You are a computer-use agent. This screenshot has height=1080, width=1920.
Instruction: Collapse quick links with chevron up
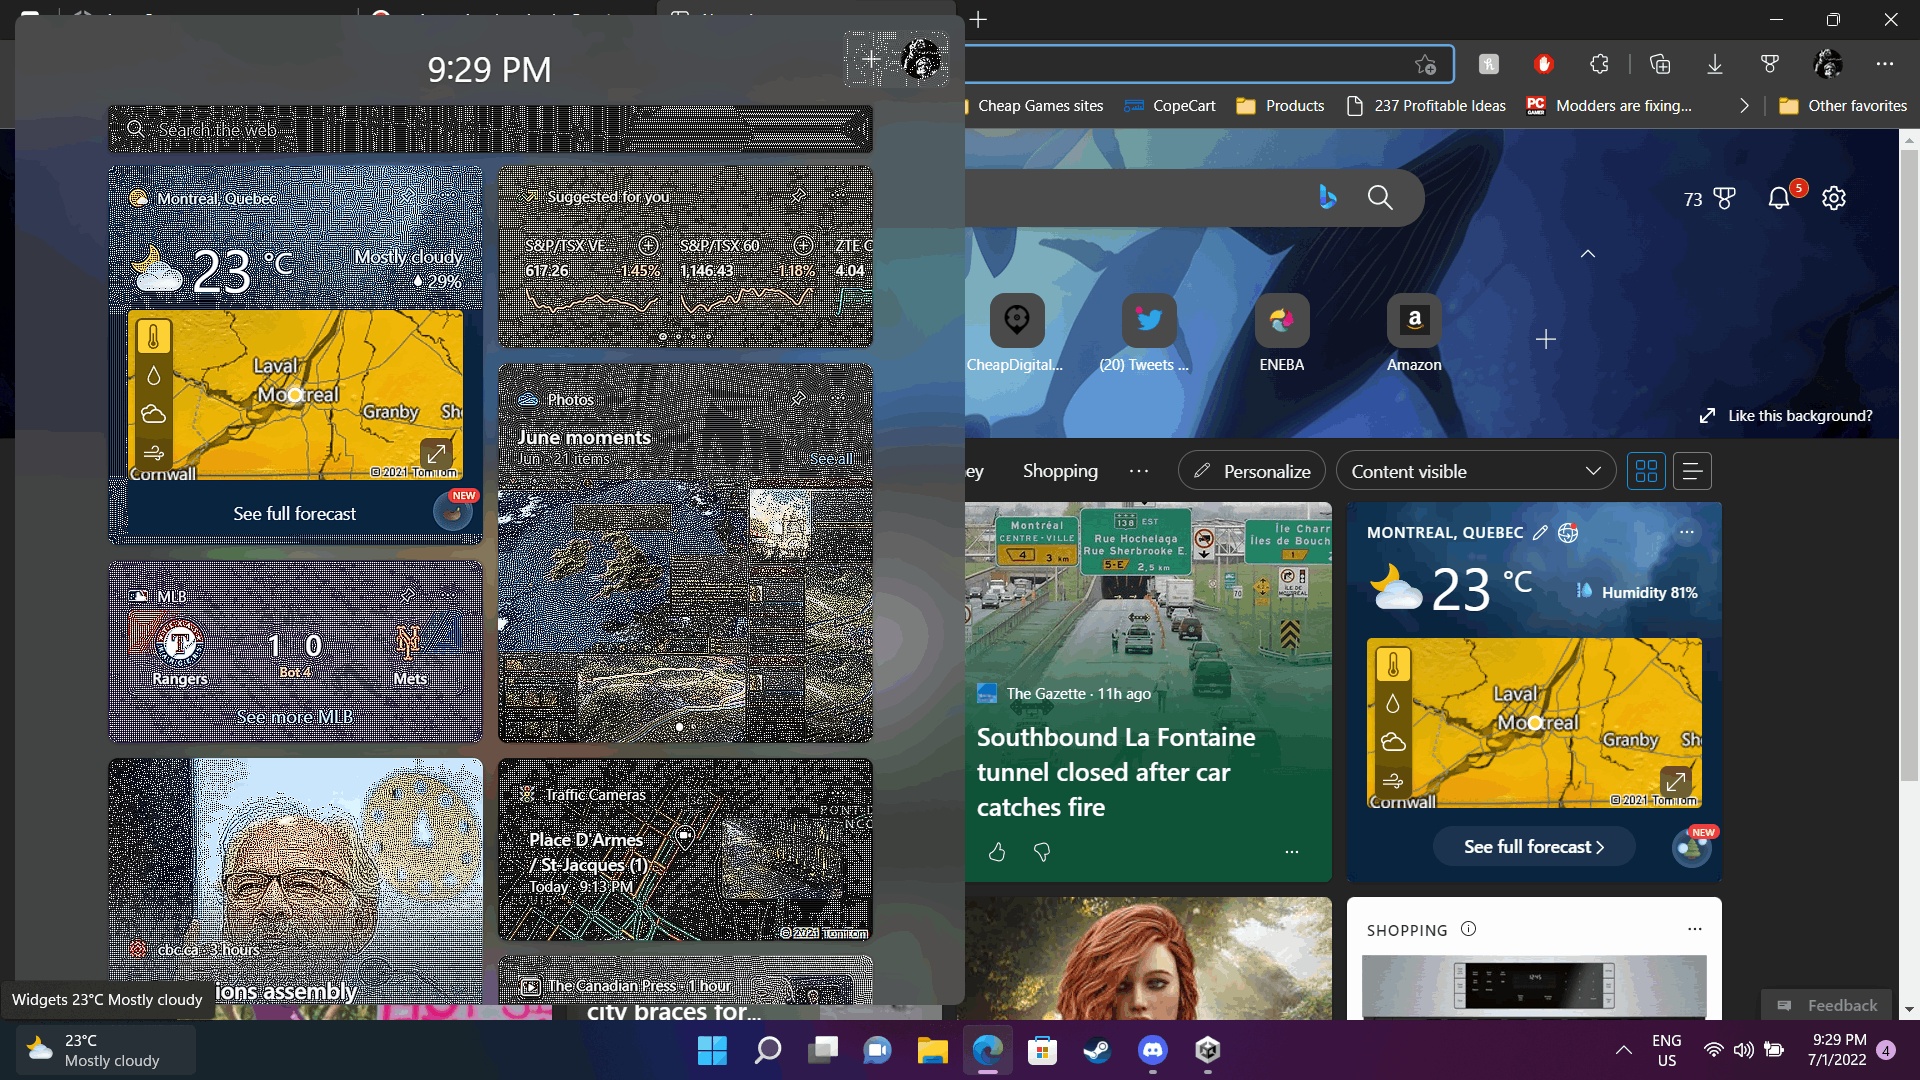[1587, 254]
